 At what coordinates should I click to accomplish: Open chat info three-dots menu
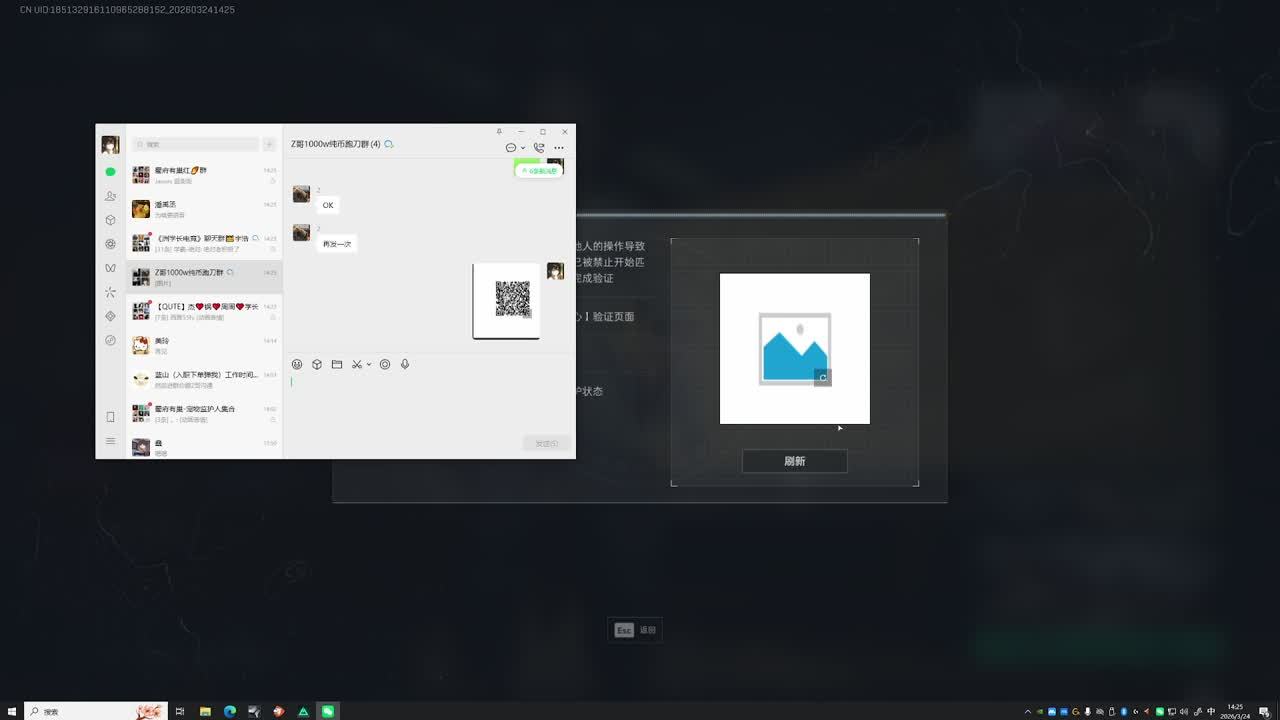pos(559,148)
